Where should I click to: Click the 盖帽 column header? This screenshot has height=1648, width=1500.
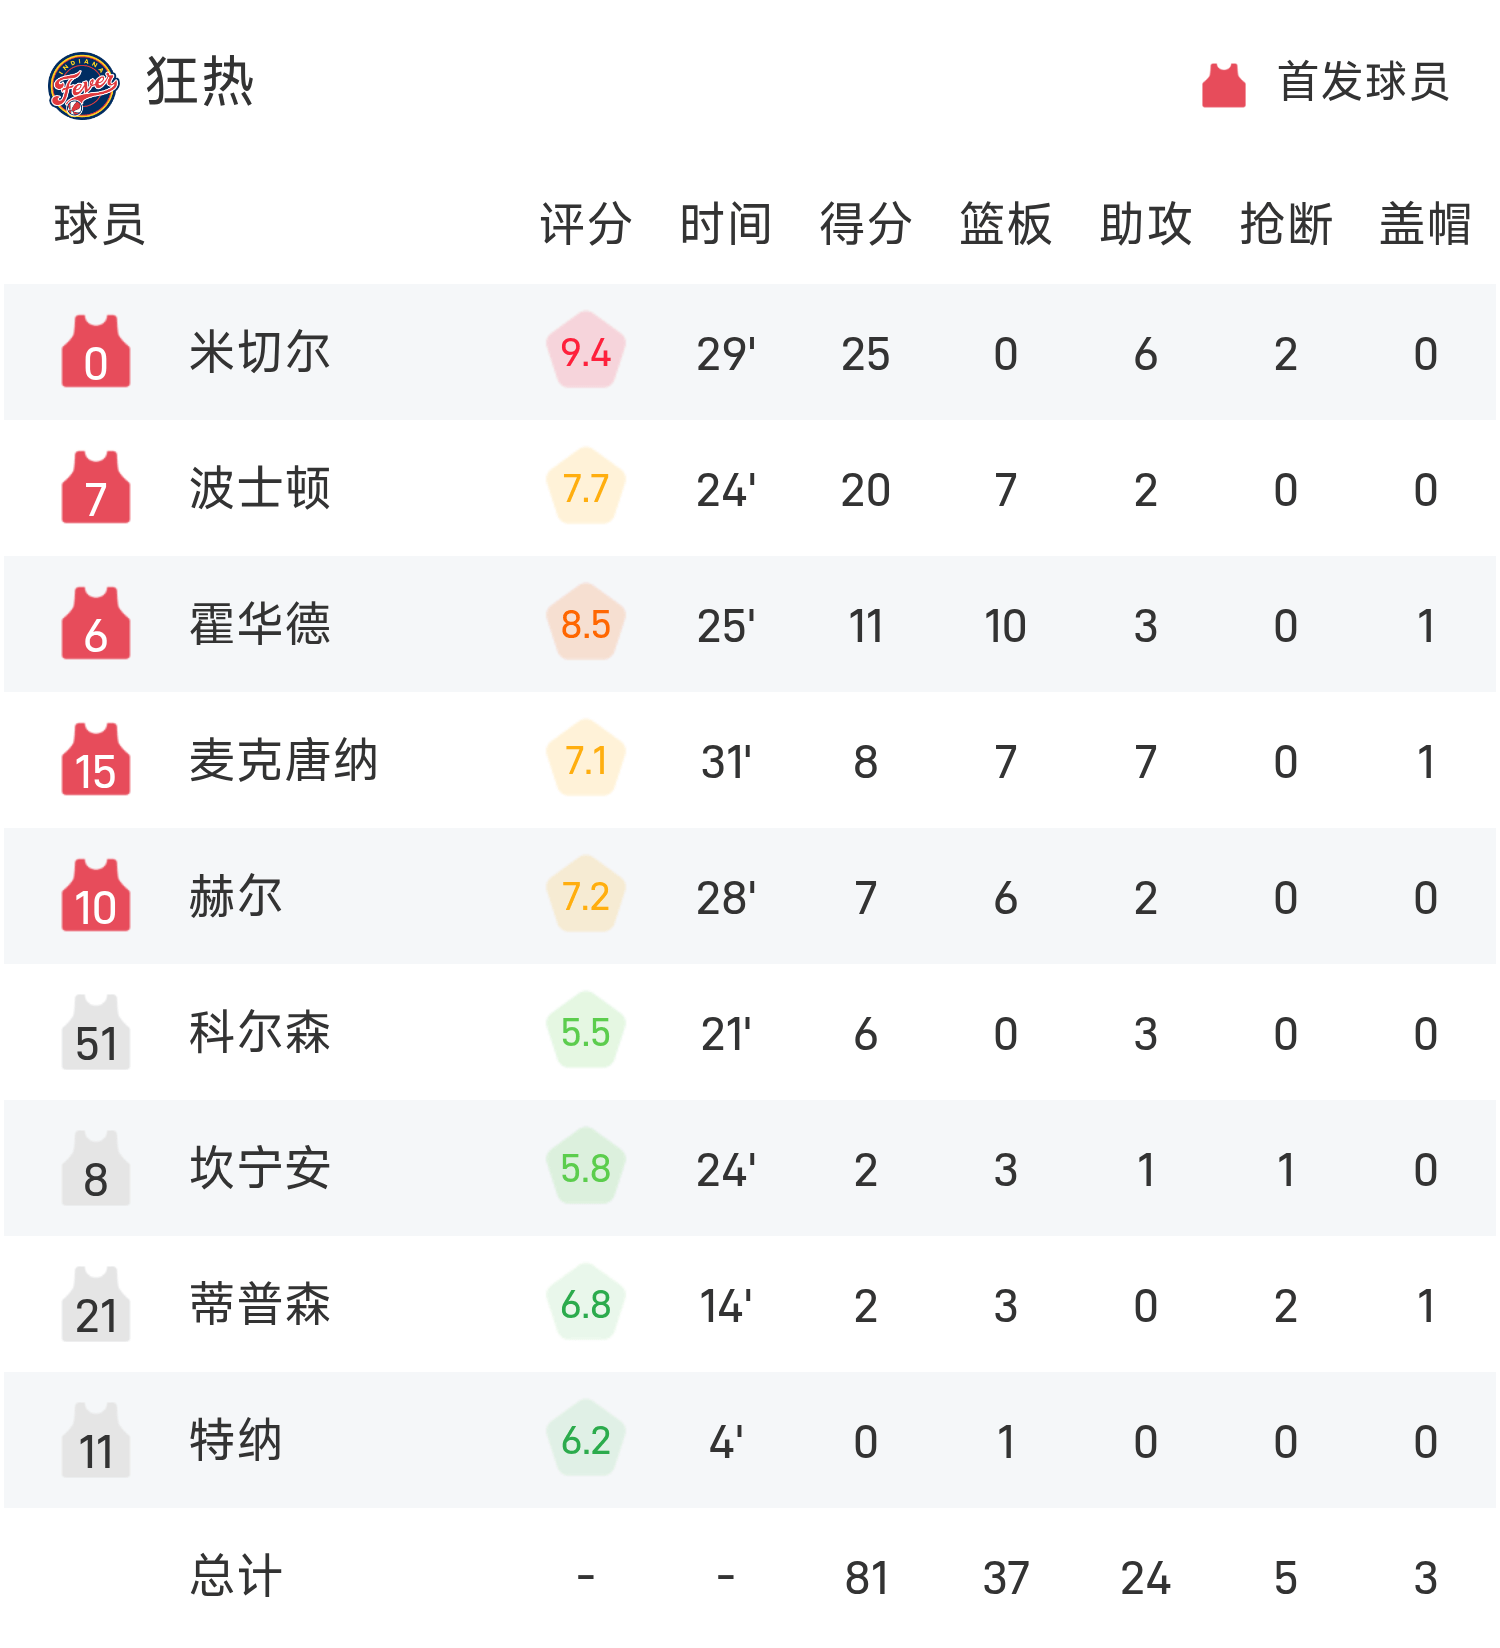[1426, 224]
